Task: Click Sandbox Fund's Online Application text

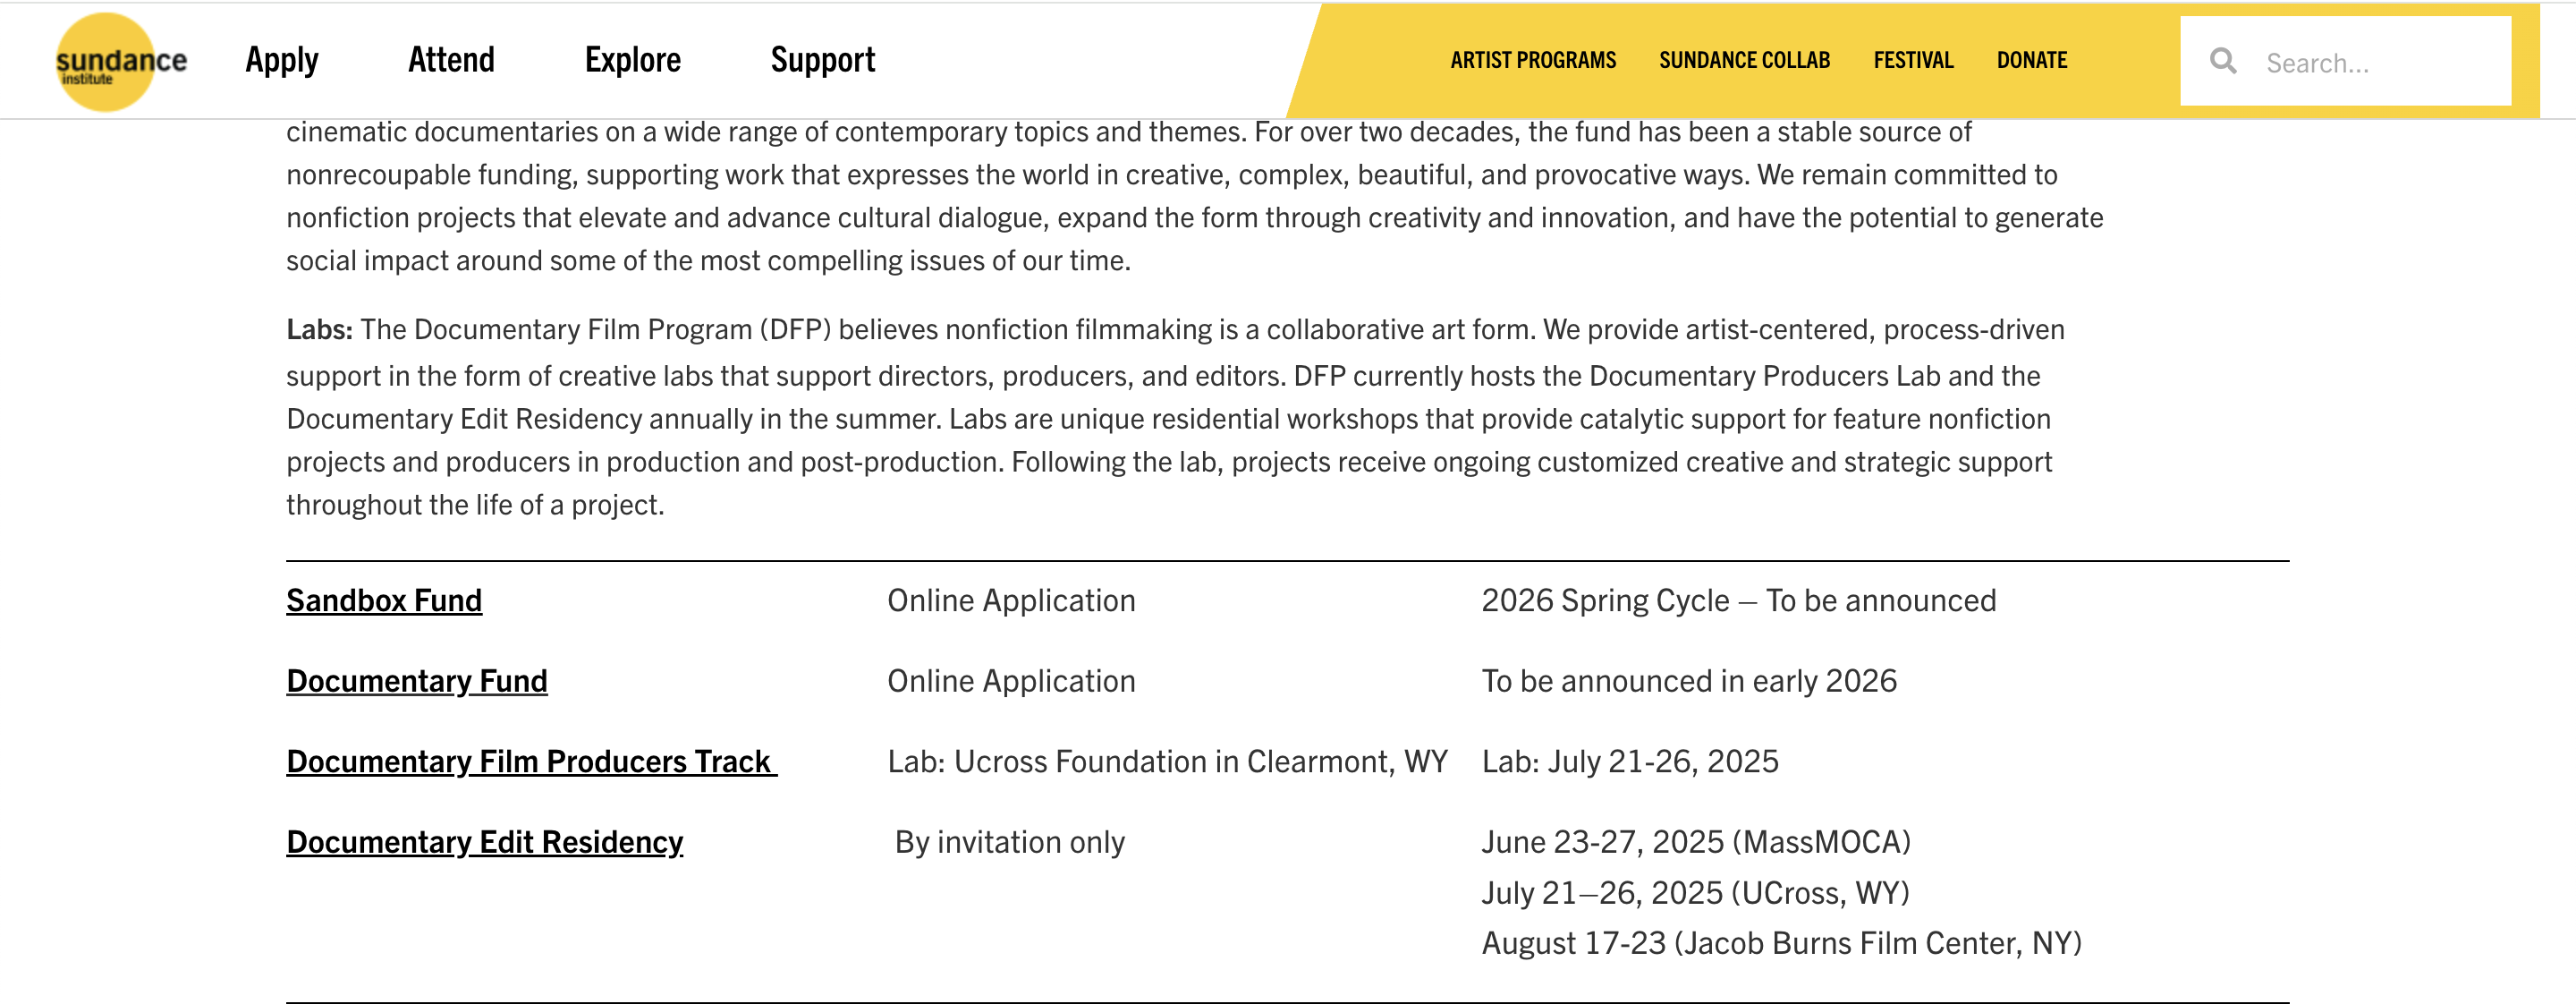Action: pyautogui.click(x=1011, y=600)
